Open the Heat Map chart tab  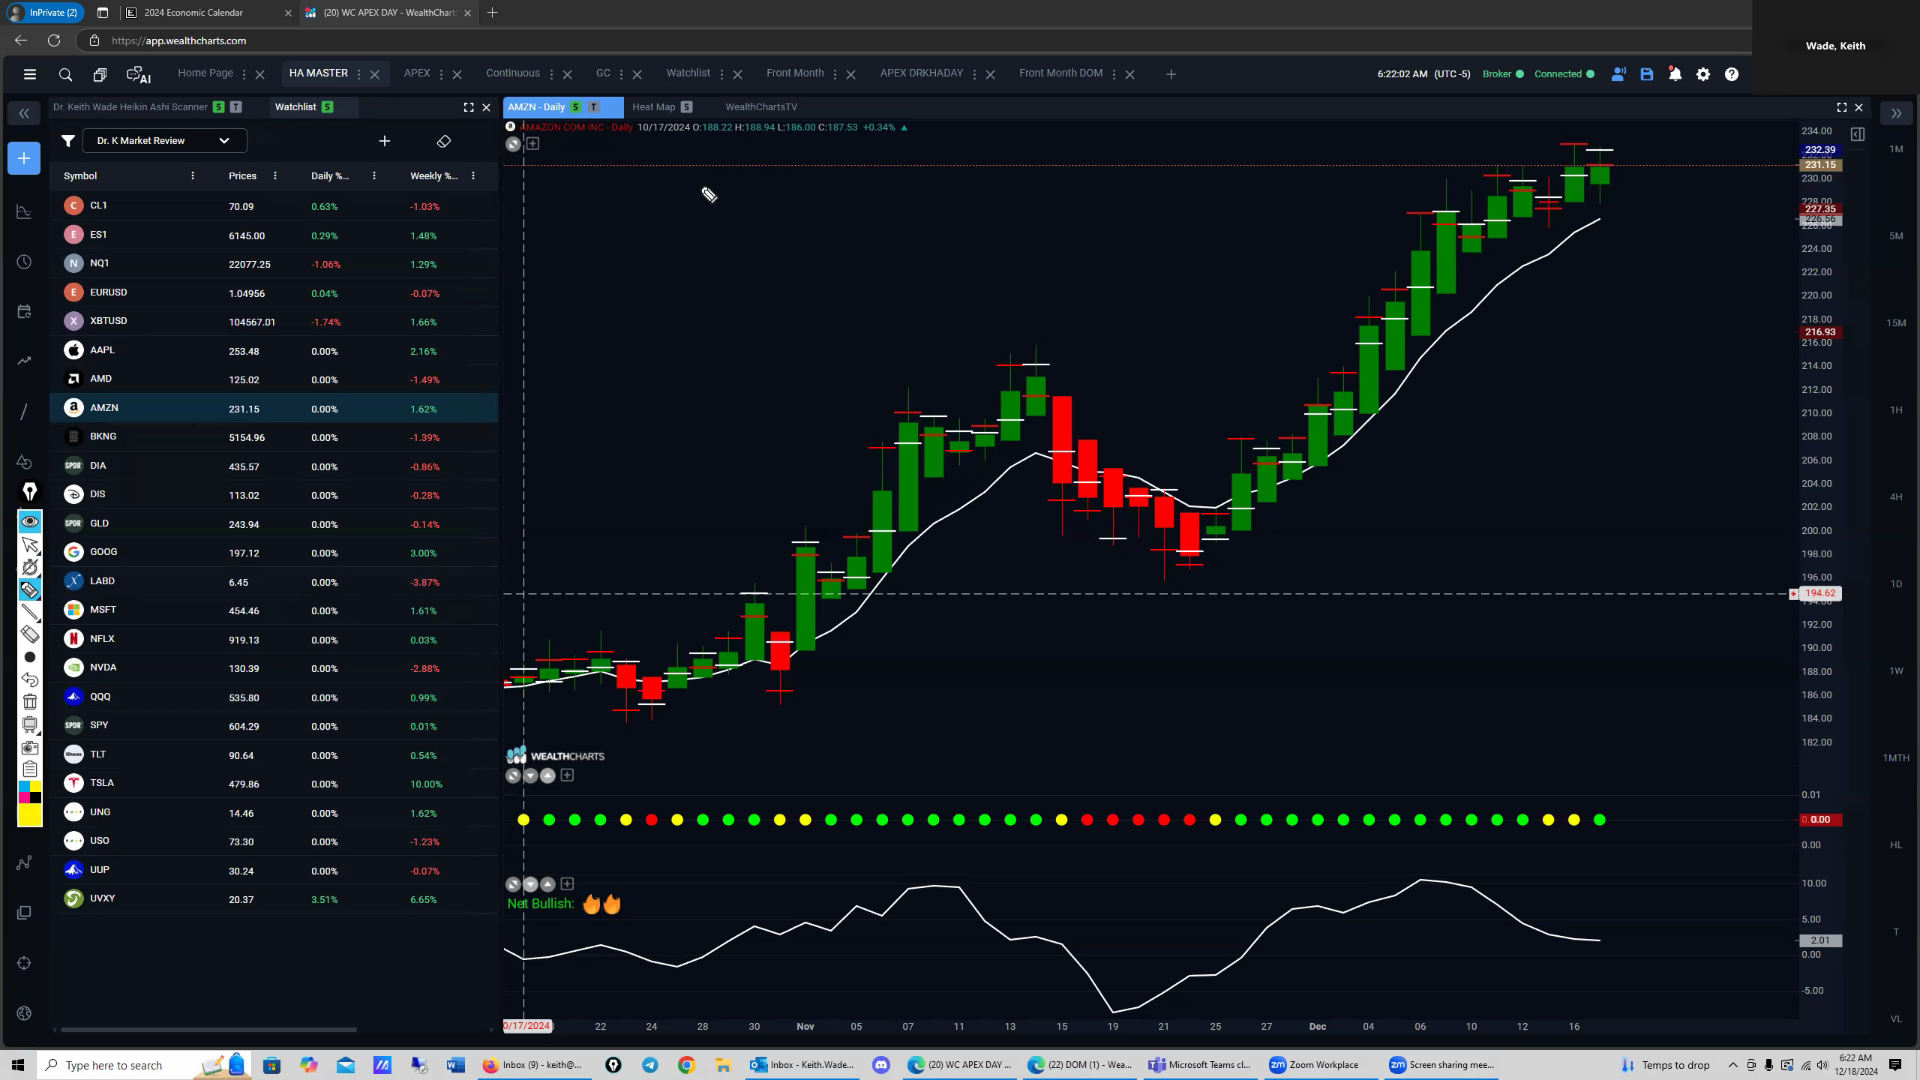click(x=653, y=107)
